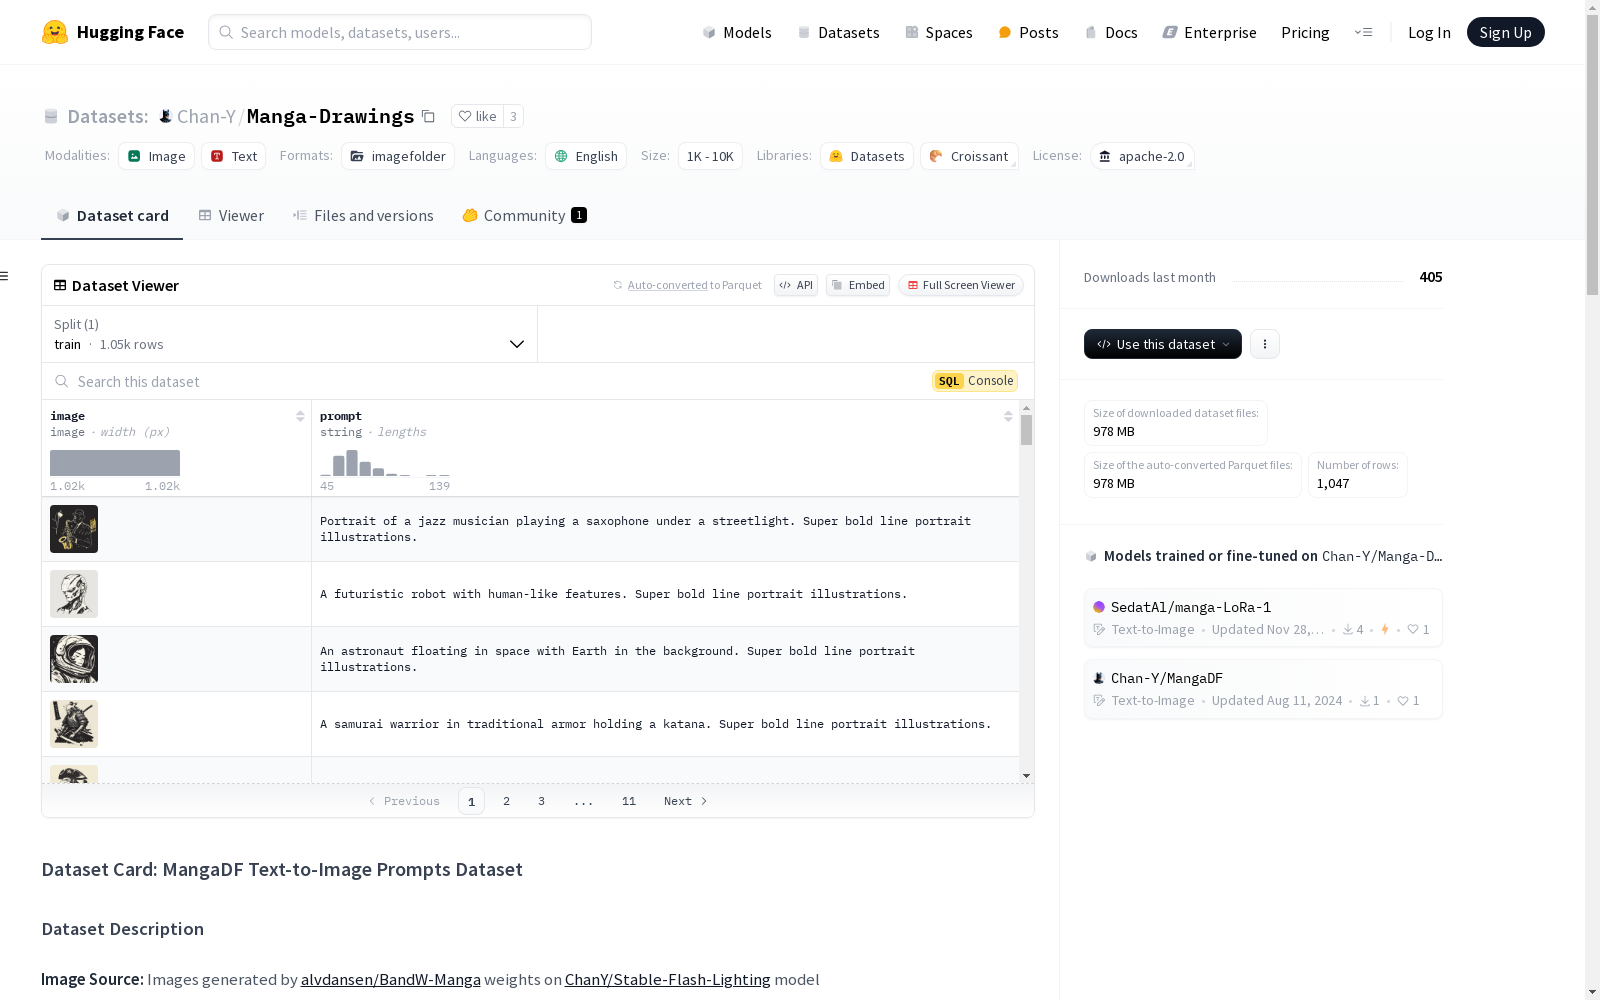Copy dataset name with the copy icon
This screenshot has width=1600, height=1000.
pyautogui.click(x=428, y=117)
